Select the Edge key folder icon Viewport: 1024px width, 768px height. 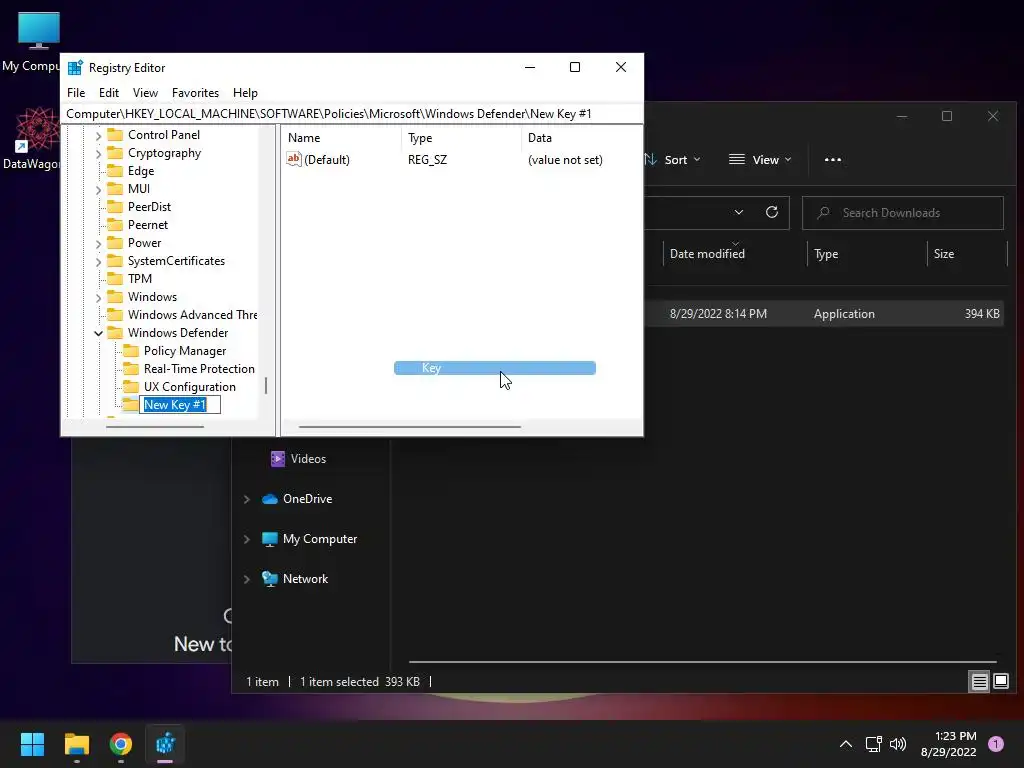pos(115,170)
